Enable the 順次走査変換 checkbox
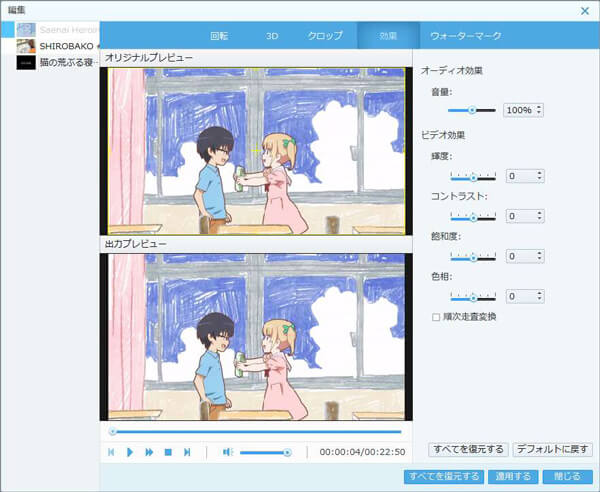Image resolution: width=600 pixels, height=492 pixels. coord(436,317)
